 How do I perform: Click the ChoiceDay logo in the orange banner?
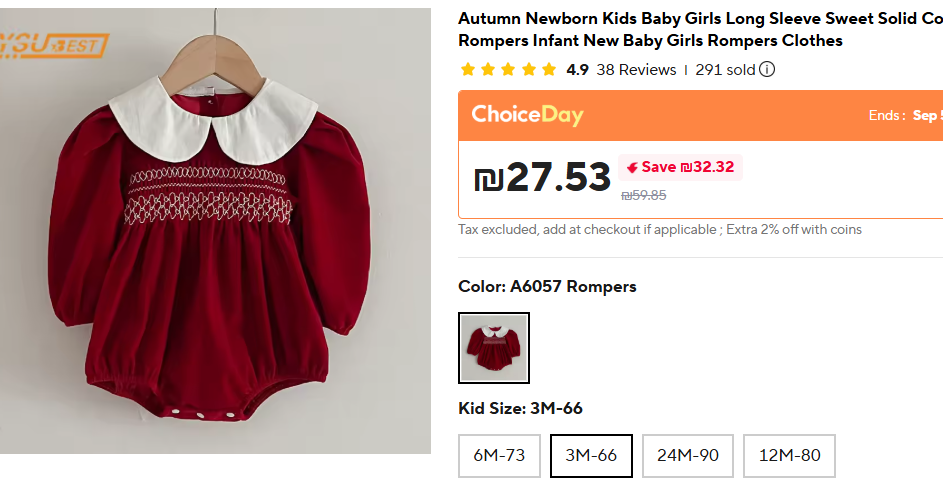(527, 115)
